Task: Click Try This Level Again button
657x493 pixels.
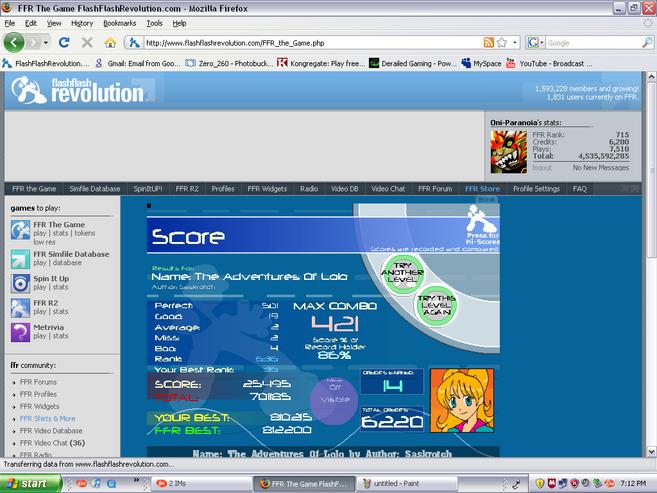Action: pos(436,305)
